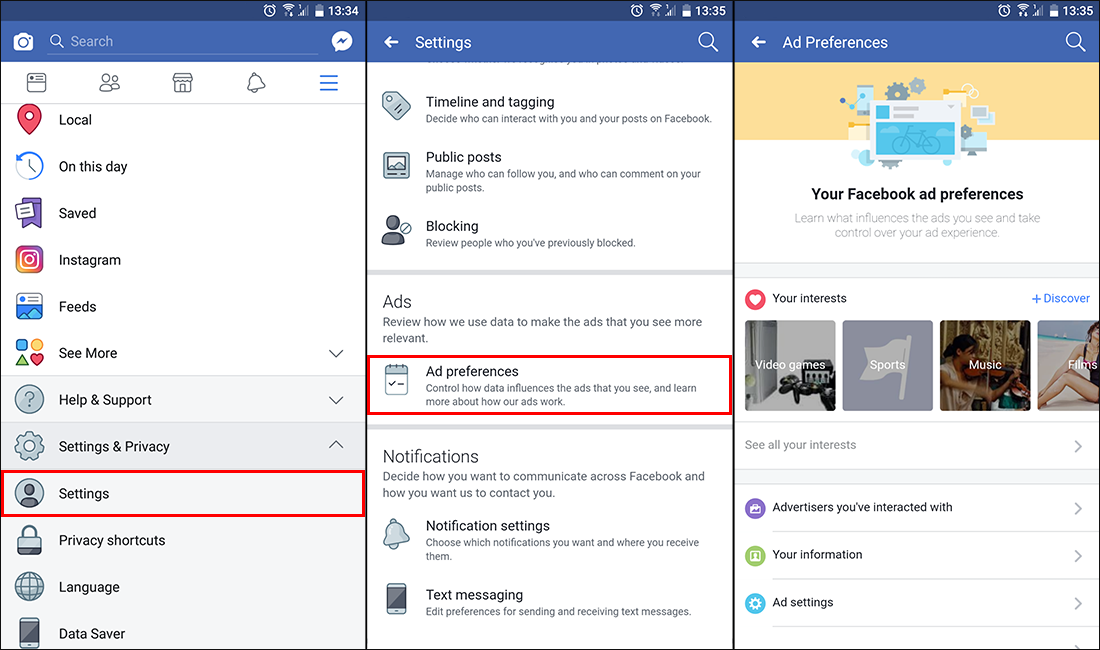
Task: Collapse the Settings & Privacy chevron
Action: tap(336, 445)
